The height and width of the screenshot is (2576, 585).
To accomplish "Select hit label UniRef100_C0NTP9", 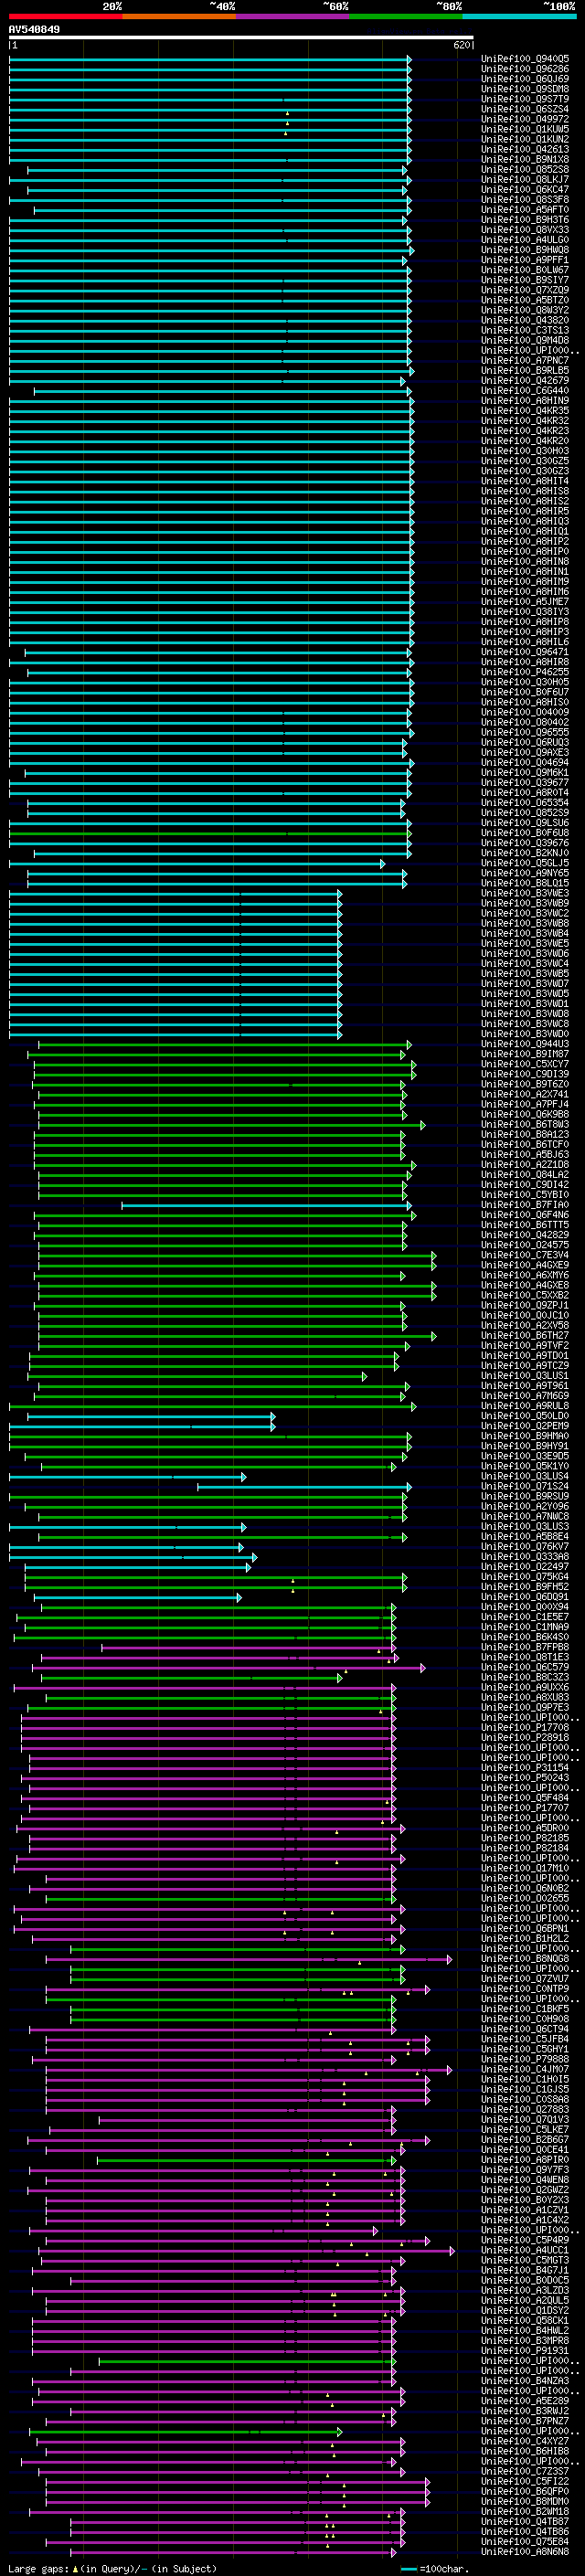I will pos(525,1988).
